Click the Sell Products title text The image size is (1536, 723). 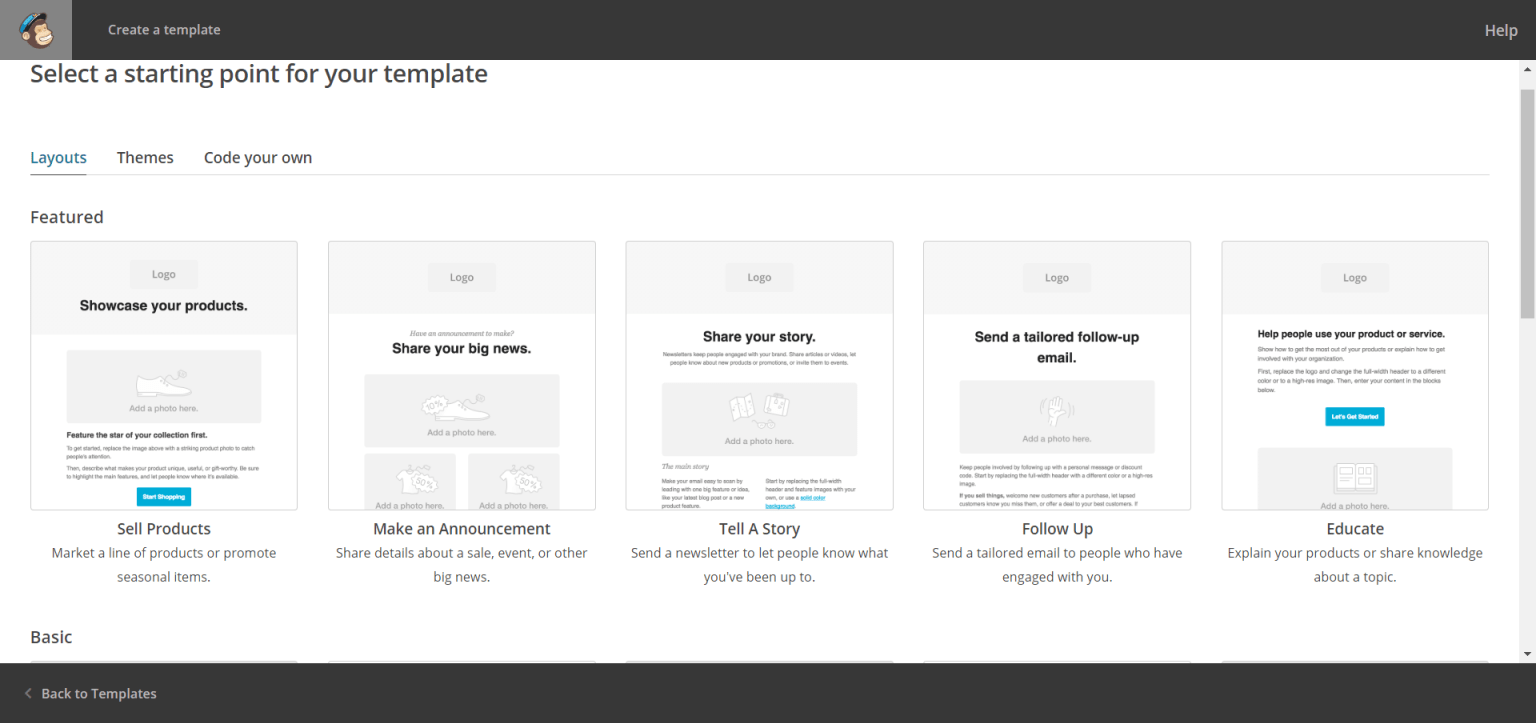(x=164, y=529)
